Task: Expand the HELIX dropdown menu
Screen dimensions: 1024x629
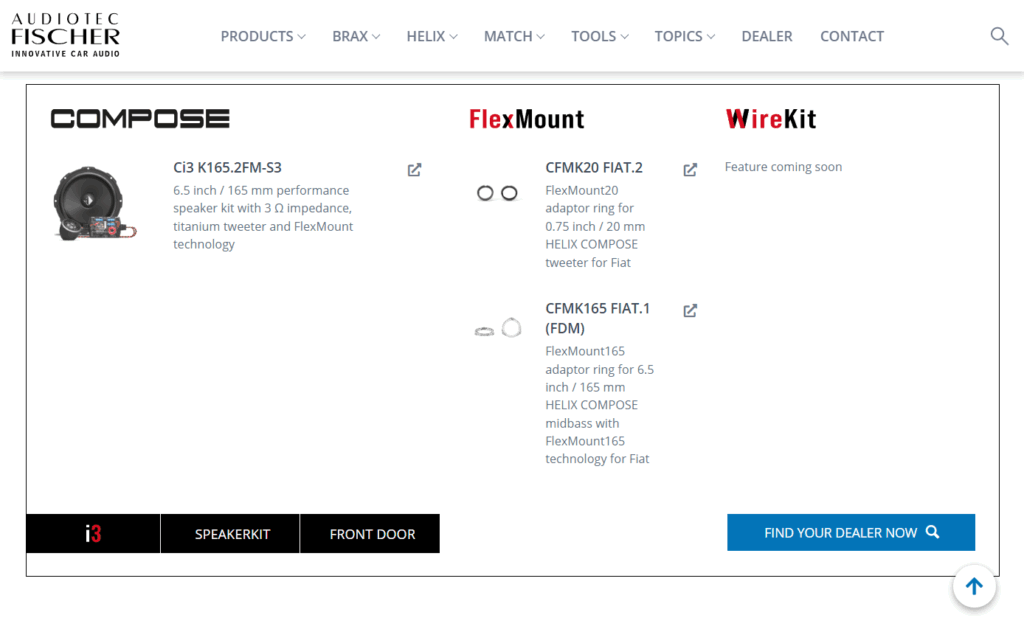Action: pyautogui.click(x=431, y=36)
